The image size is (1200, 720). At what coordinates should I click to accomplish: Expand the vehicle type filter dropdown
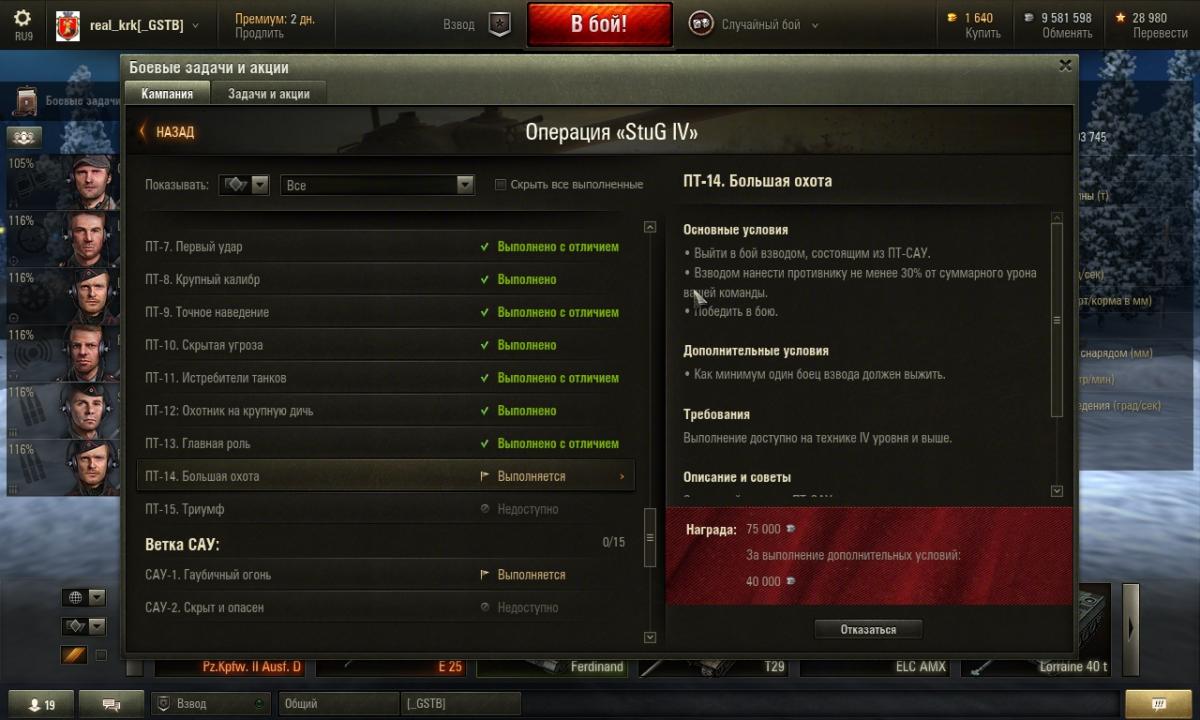tap(245, 185)
